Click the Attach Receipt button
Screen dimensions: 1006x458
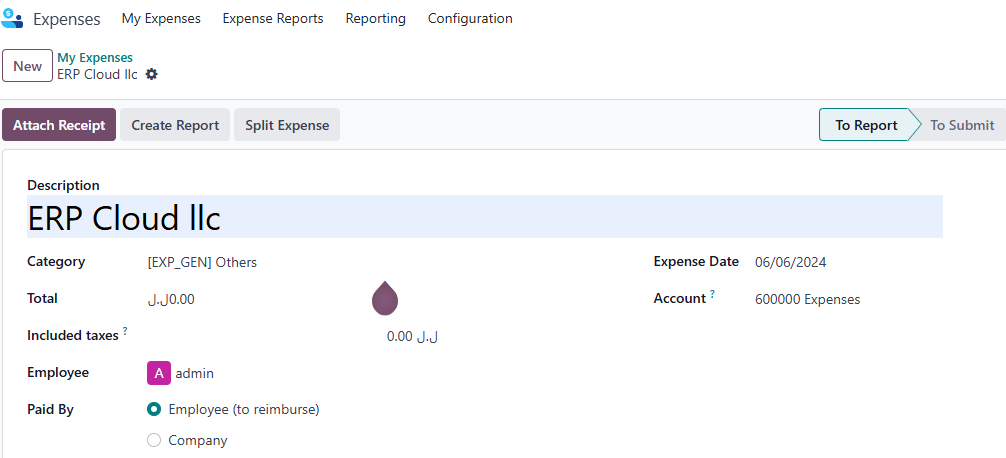click(59, 125)
